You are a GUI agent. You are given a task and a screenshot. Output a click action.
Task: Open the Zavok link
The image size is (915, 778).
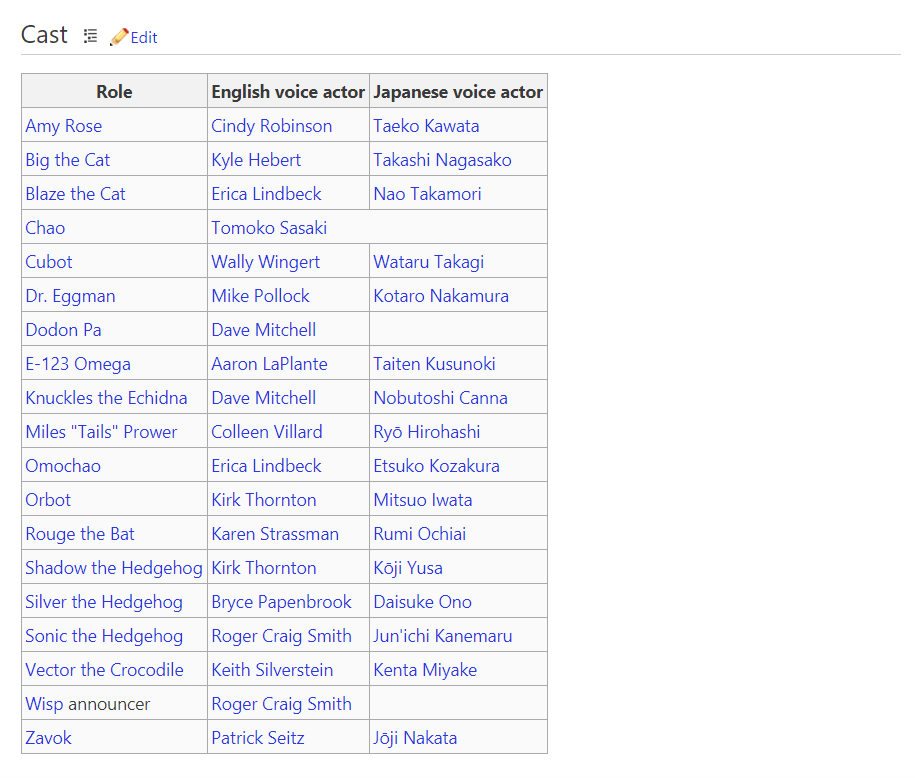click(48, 738)
